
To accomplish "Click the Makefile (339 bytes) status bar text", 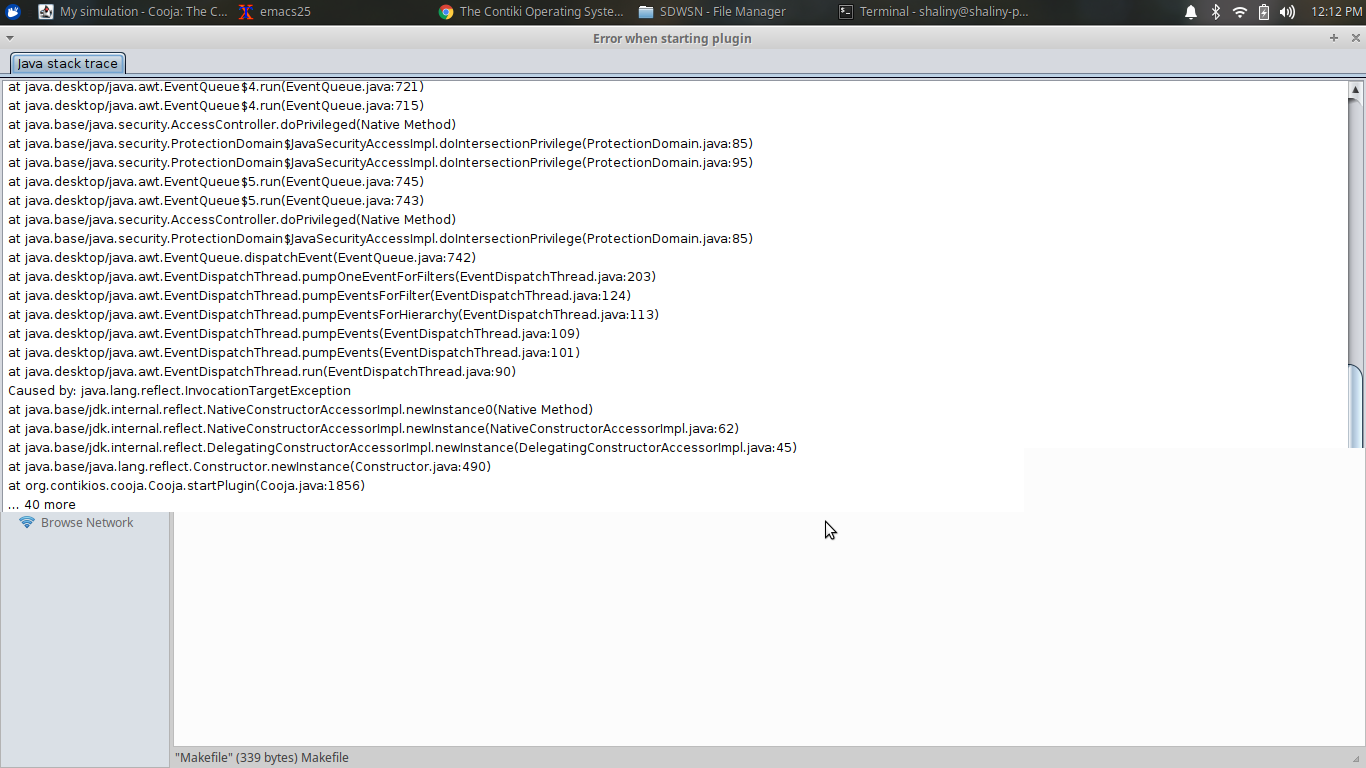I will tap(262, 758).
